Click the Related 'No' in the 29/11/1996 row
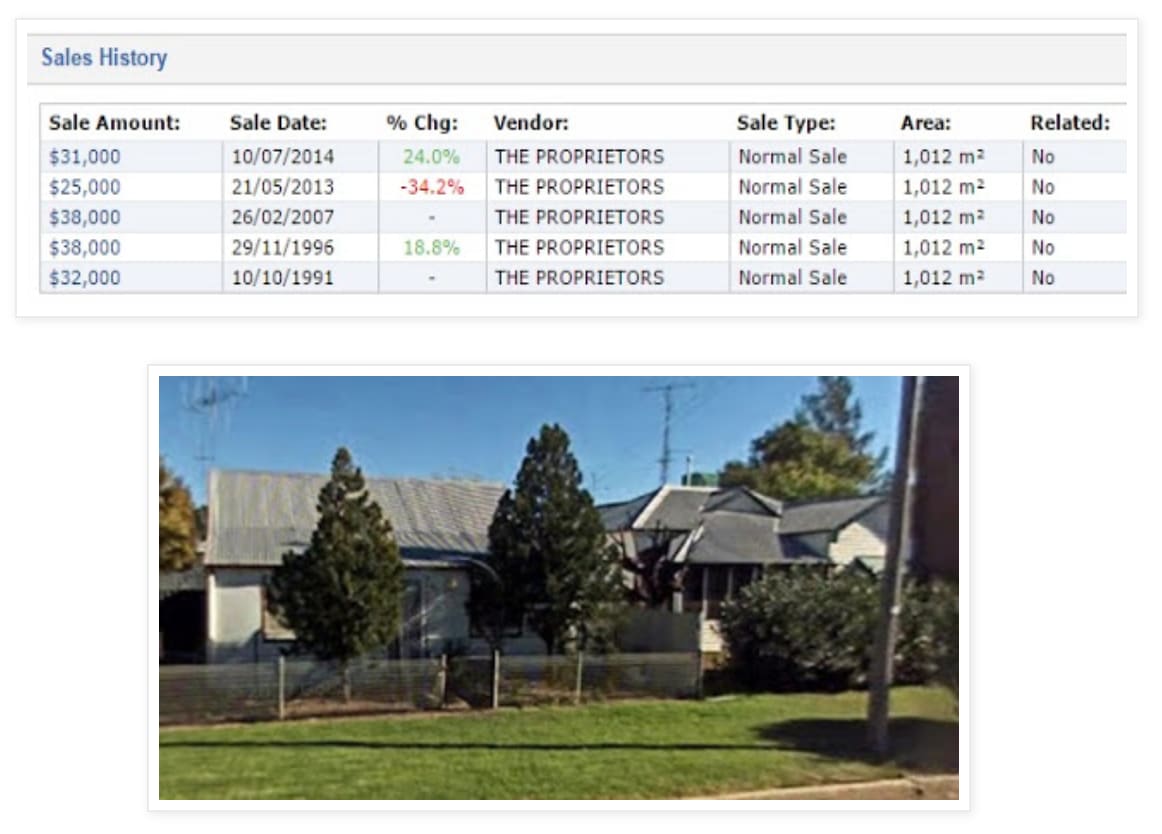This screenshot has height=834, width=1162. [x=1043, y=248]
